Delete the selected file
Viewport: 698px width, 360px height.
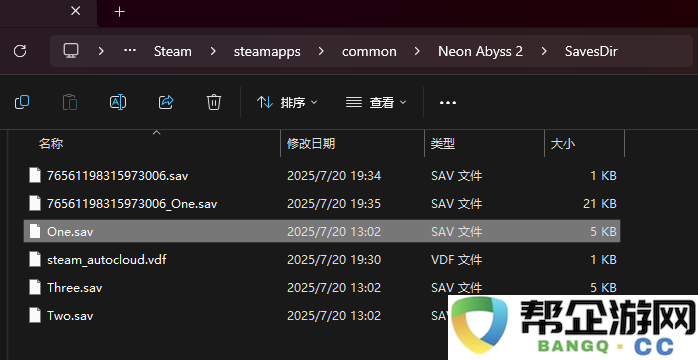[x=214, y=102]
